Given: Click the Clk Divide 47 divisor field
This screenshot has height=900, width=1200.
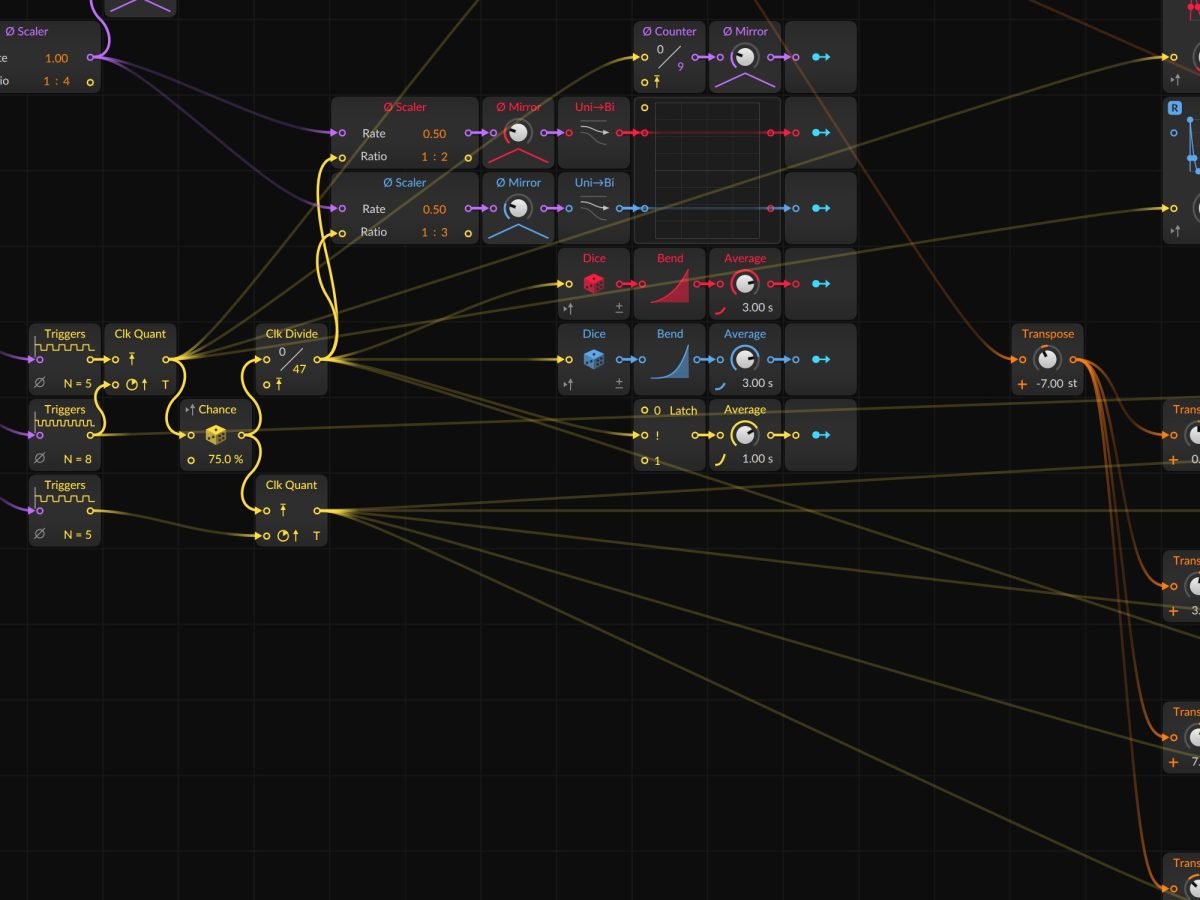Looking at the screenshot, I should click(299, 368).
